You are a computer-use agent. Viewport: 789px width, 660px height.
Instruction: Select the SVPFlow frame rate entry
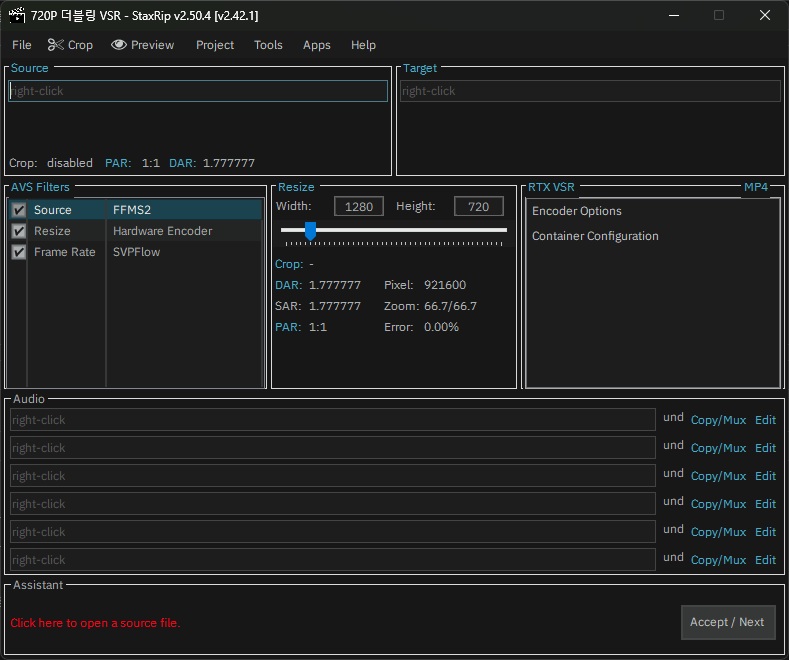[136, 252]
